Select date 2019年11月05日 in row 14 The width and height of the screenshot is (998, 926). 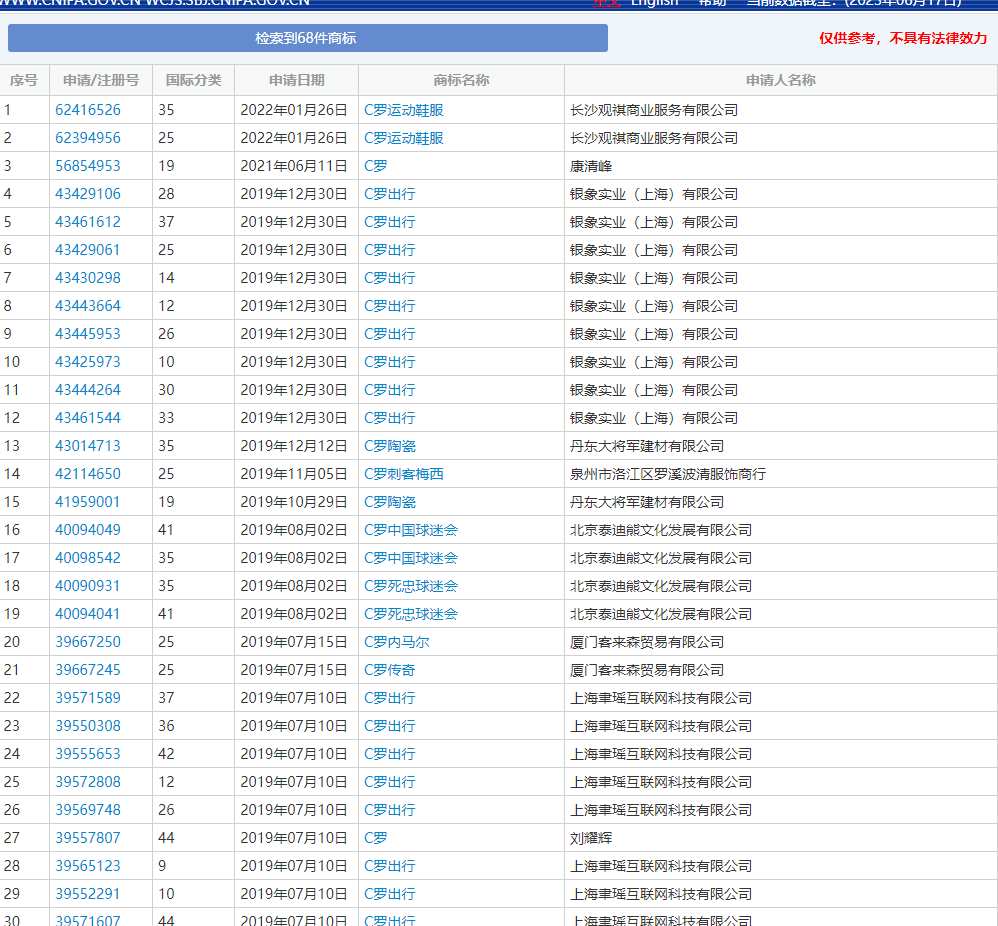click(293, 474)
